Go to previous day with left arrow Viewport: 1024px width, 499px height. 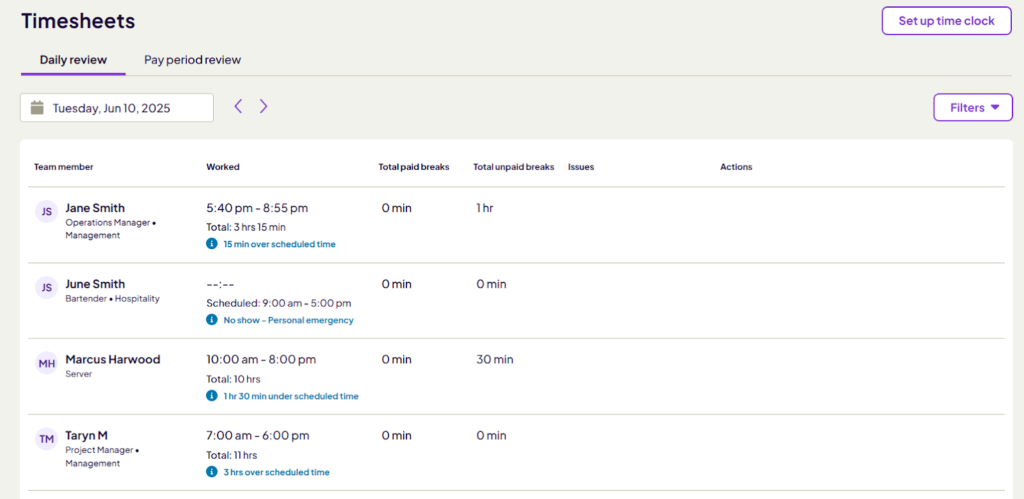pos(238,106)
